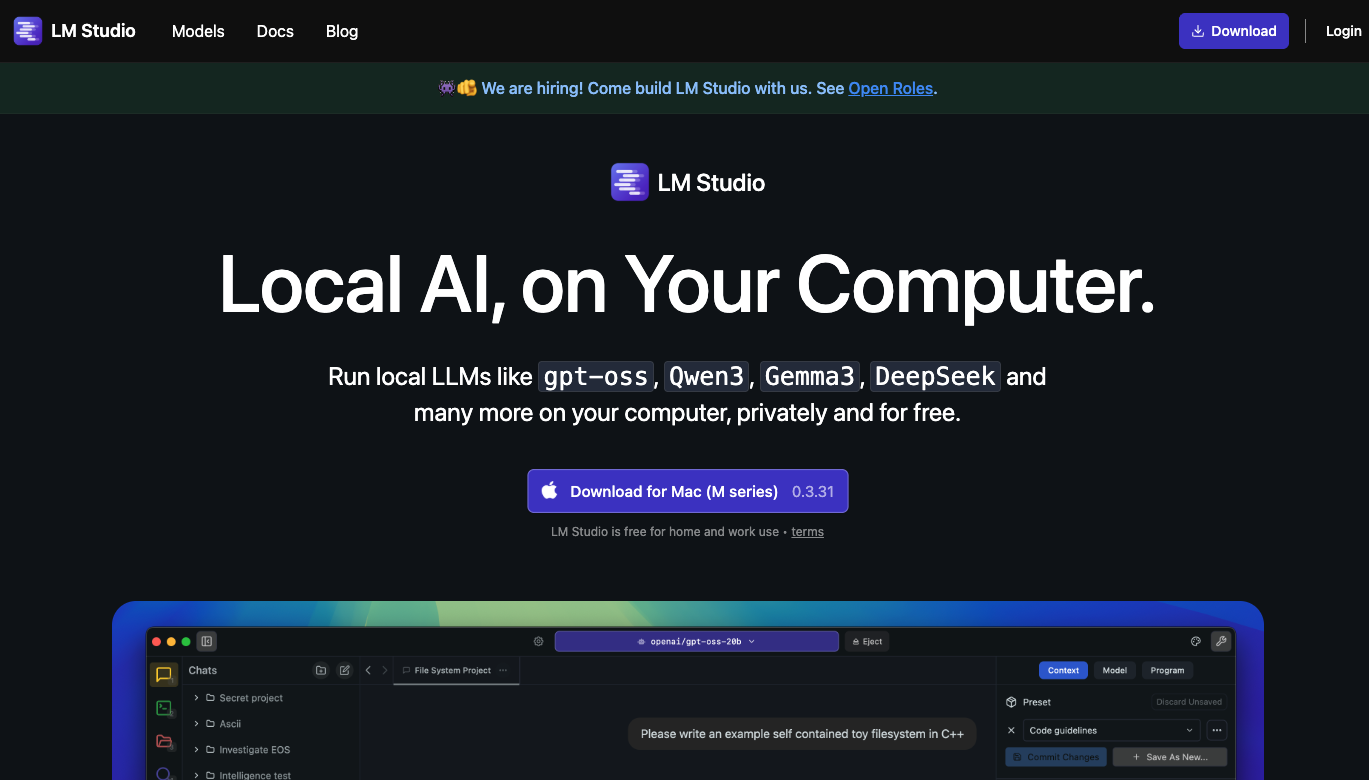Eject the currently loaded model

click(866, 641)
